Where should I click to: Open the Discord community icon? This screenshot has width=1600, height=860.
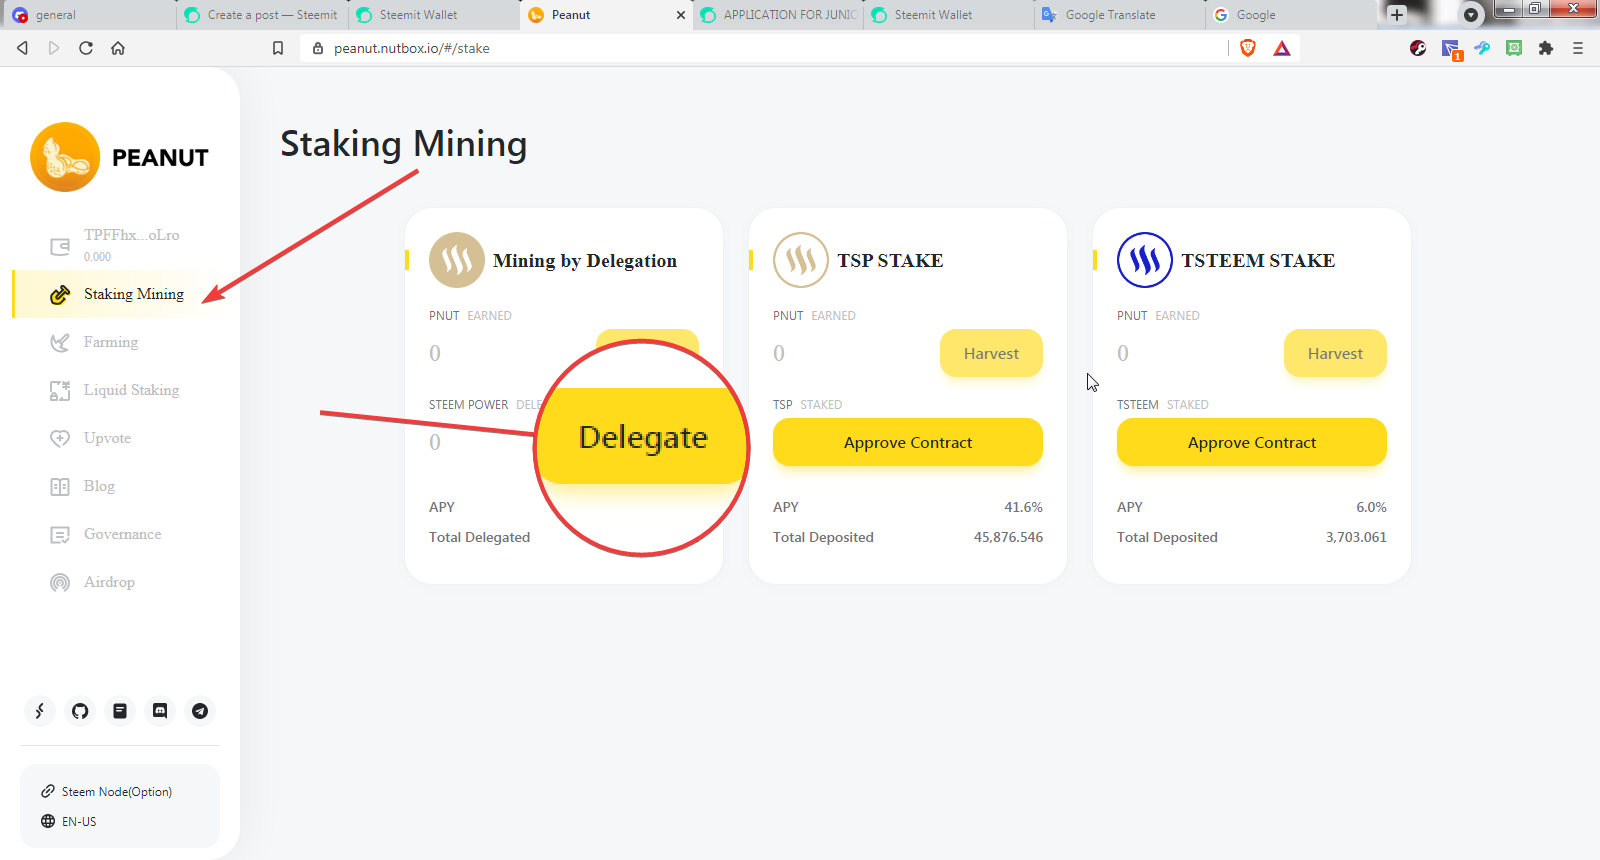click(160, 711)
